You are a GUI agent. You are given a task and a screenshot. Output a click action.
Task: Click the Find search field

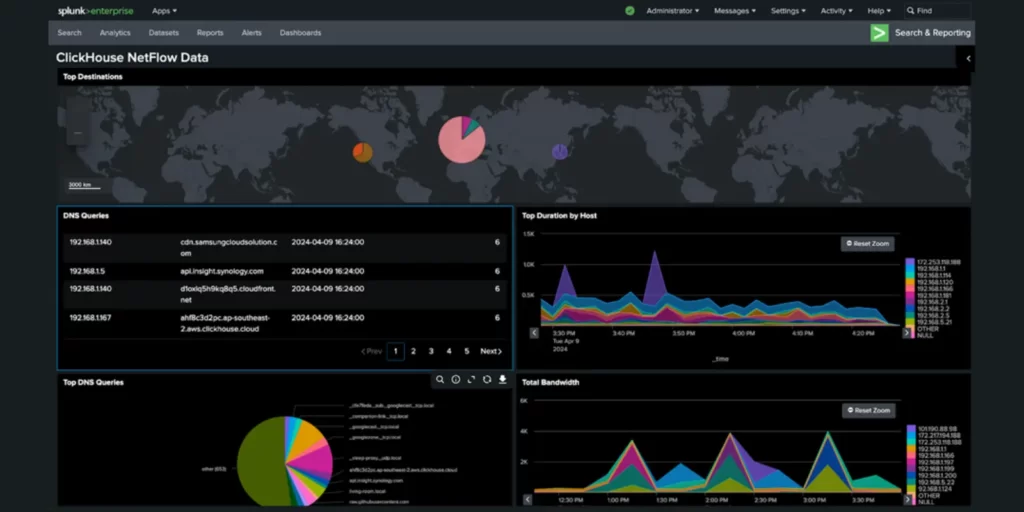click(940, 11)
